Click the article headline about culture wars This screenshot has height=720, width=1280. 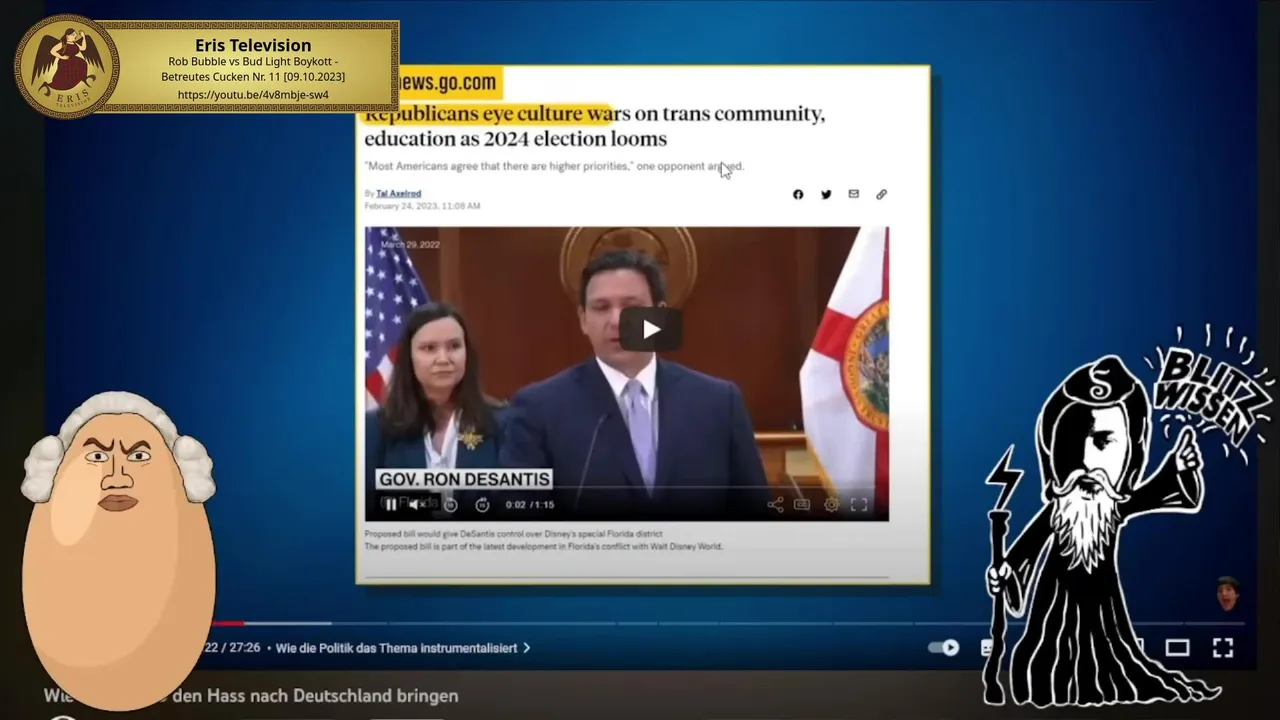click(594, 126)
